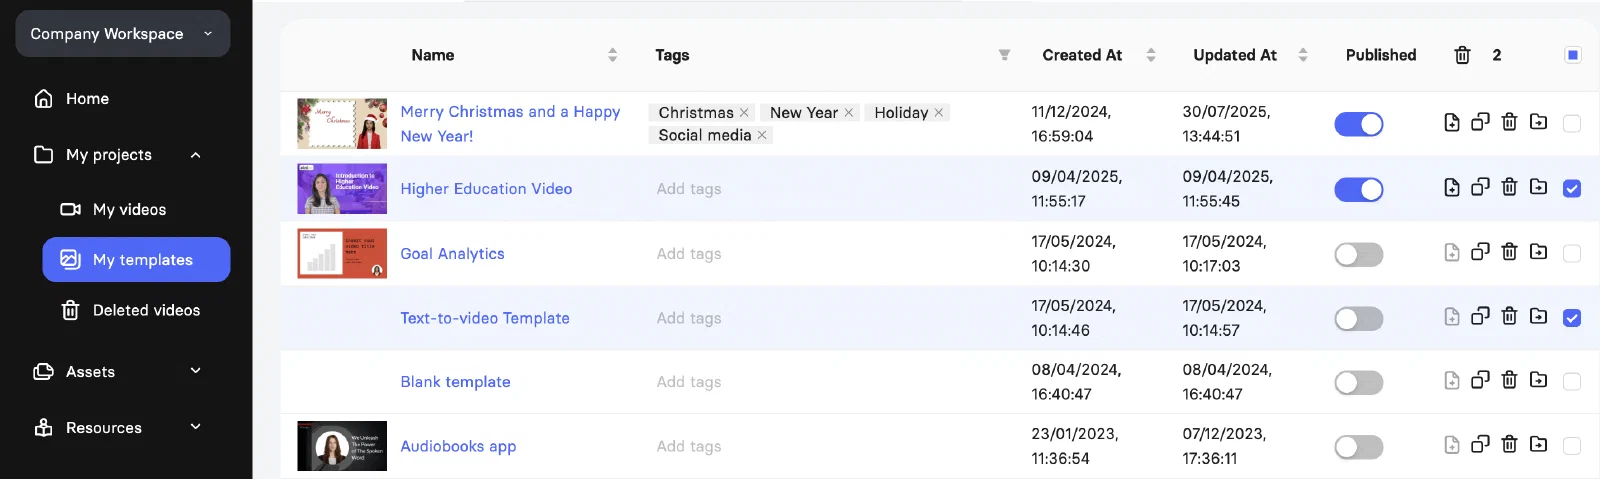This screenshot has height=479, width=1600.
Task: Uncheck the Higher Education Video row checkbox
Action: [x=1572, y=188]
